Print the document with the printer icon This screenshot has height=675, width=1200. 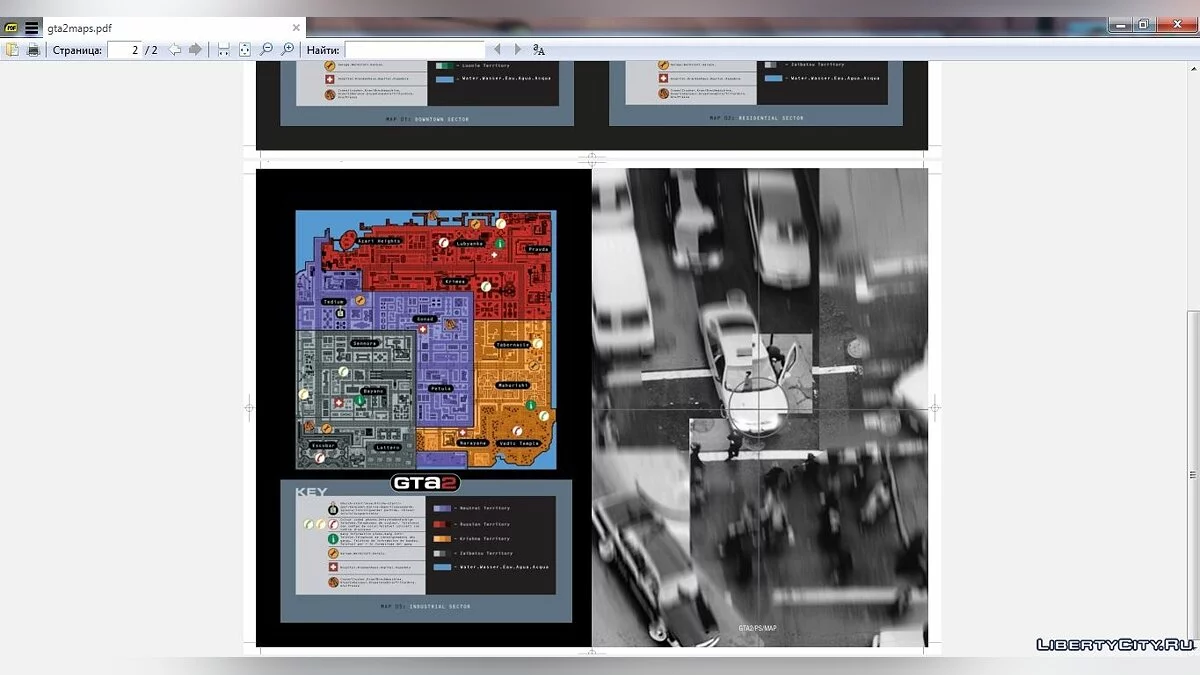33,49
